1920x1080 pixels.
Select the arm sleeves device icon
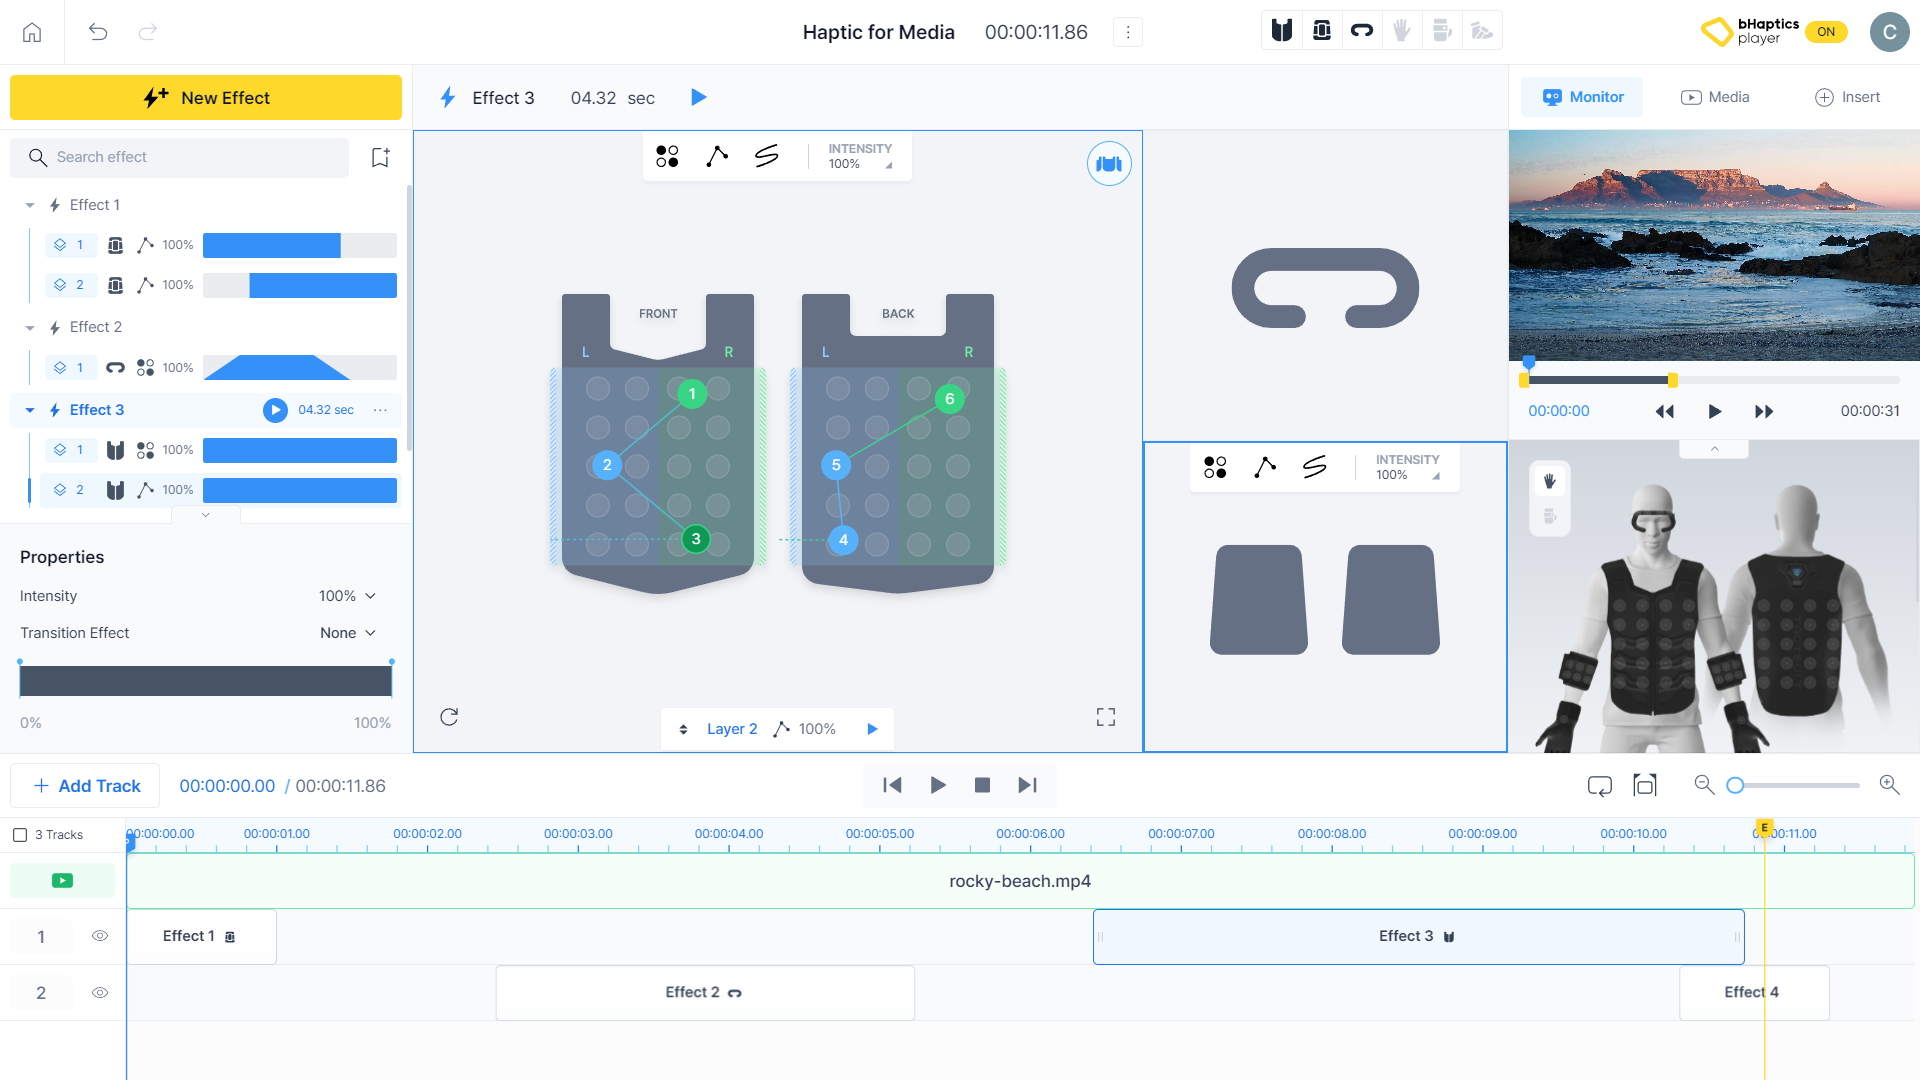click(x=1322, y=31)
